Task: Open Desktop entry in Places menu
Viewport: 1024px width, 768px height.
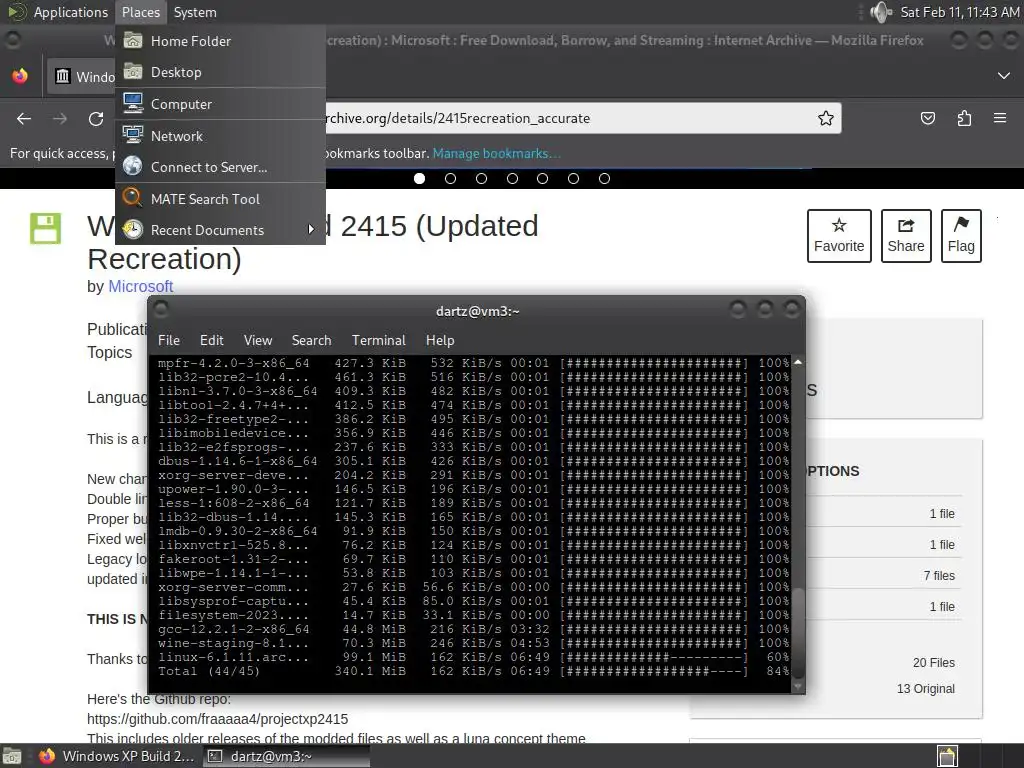Action: point(220,72)
